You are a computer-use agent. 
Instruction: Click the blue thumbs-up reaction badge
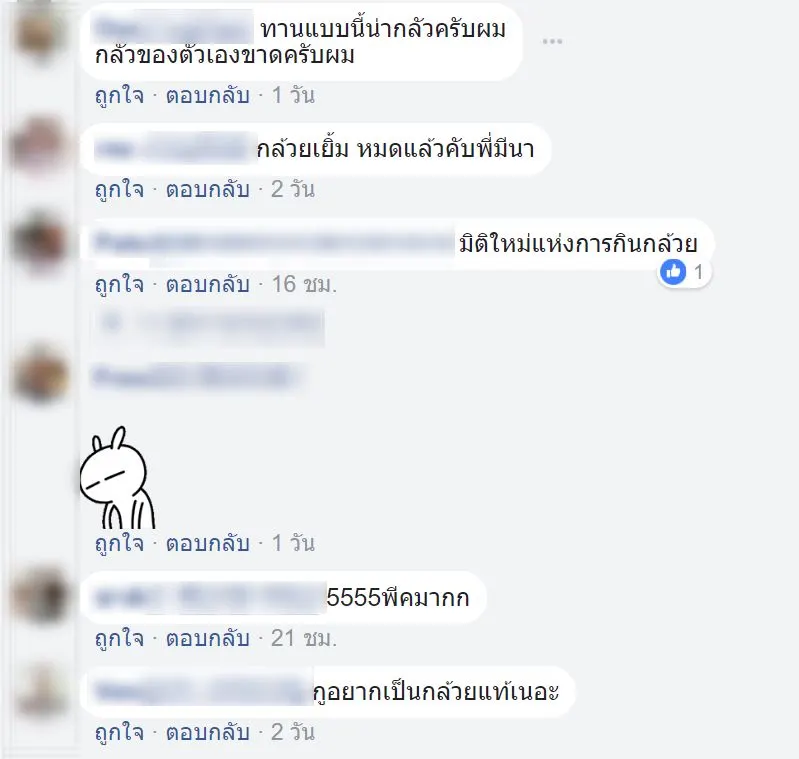673,272
